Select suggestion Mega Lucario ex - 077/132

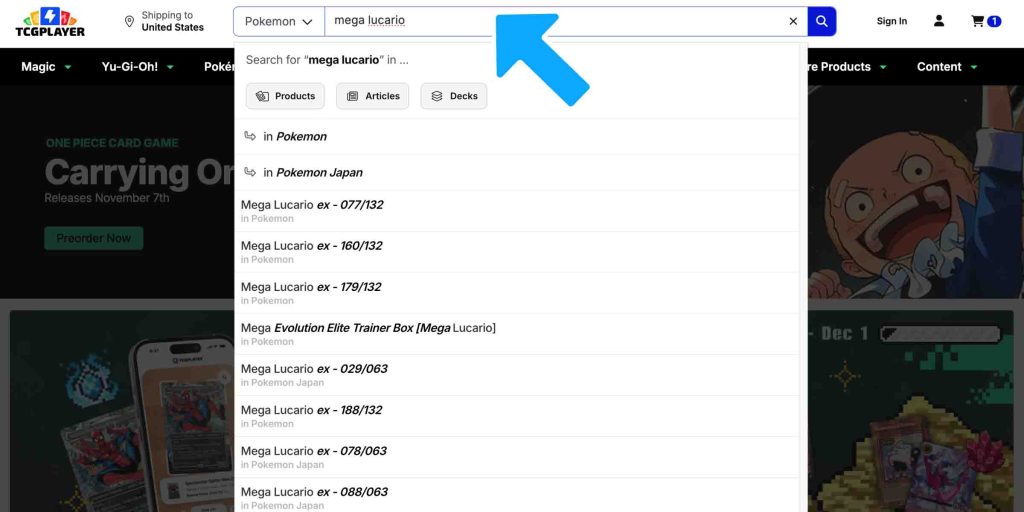(312, 205)
